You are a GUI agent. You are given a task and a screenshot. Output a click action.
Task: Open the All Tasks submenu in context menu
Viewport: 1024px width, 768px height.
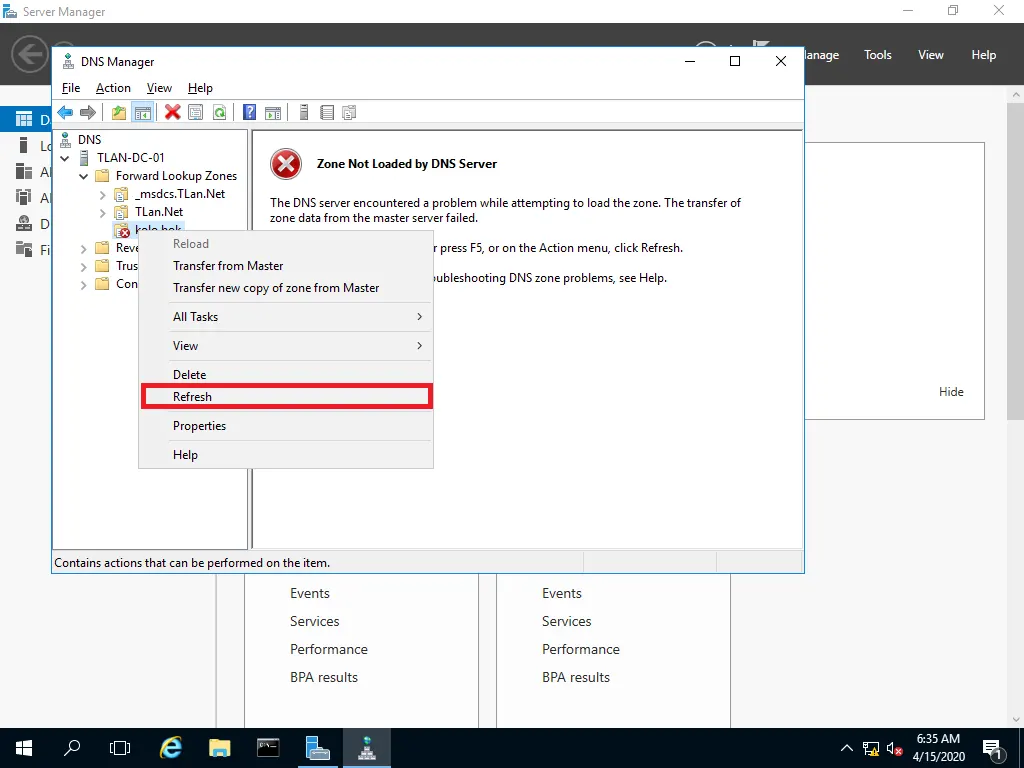pyautogui.click(x=286, y=317)
